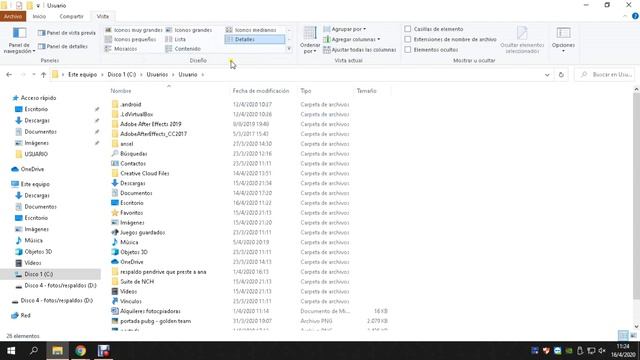Open the Opciones button
The width and height of the screenshot is (640, 360).
pos(563,40)
